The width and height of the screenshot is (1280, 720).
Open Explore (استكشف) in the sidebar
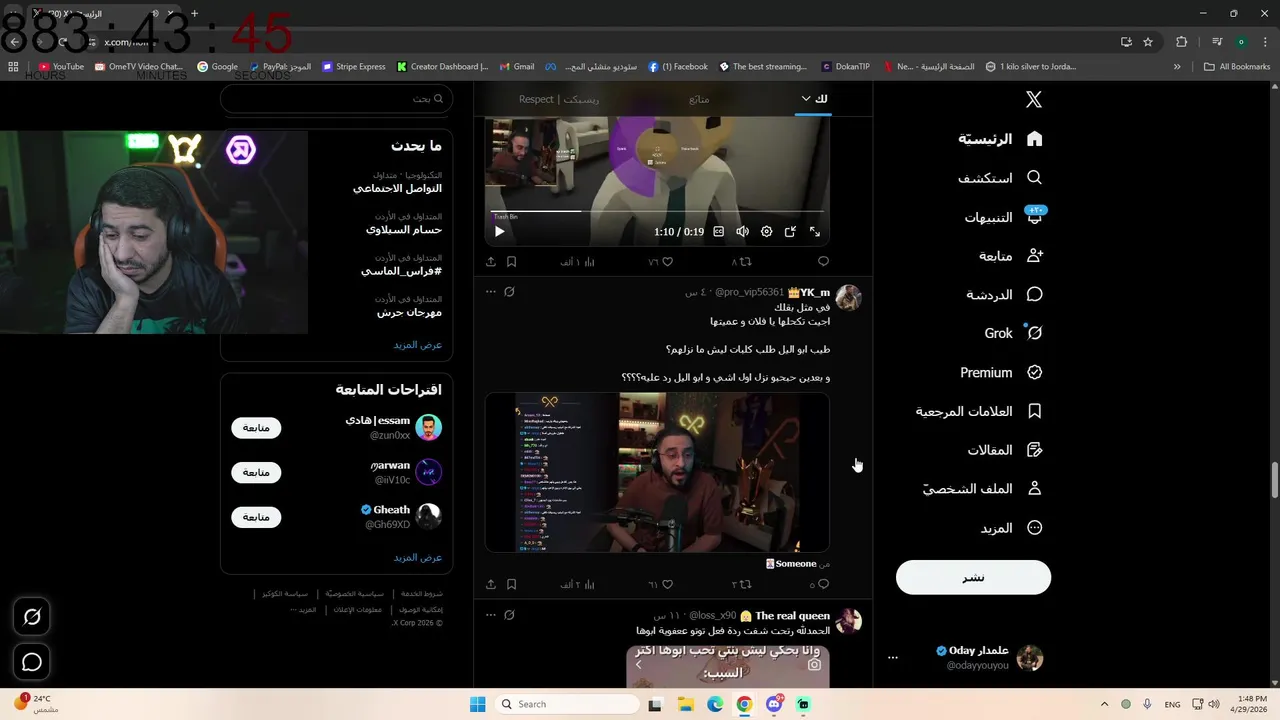pyautogui.click(x=1000, y=178)
